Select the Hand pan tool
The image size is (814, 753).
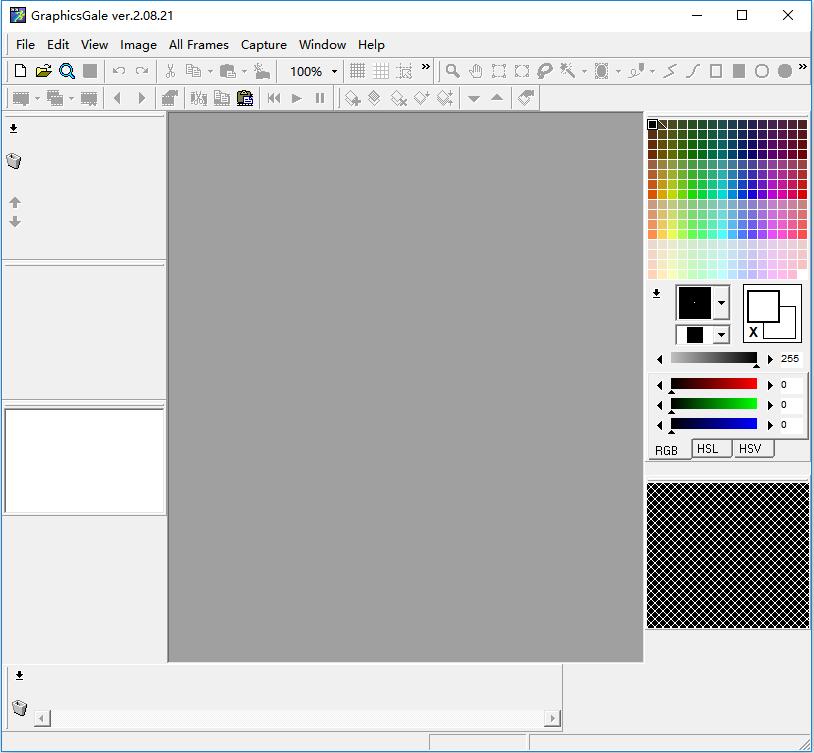[x=476, y=71]
